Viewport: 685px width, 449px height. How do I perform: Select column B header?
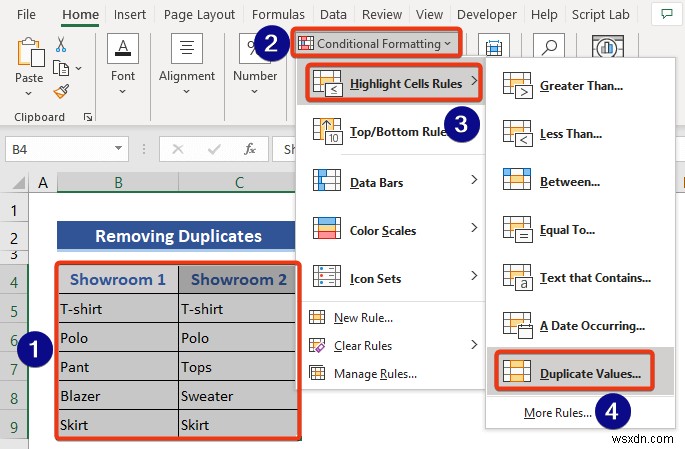pos(118,182)
